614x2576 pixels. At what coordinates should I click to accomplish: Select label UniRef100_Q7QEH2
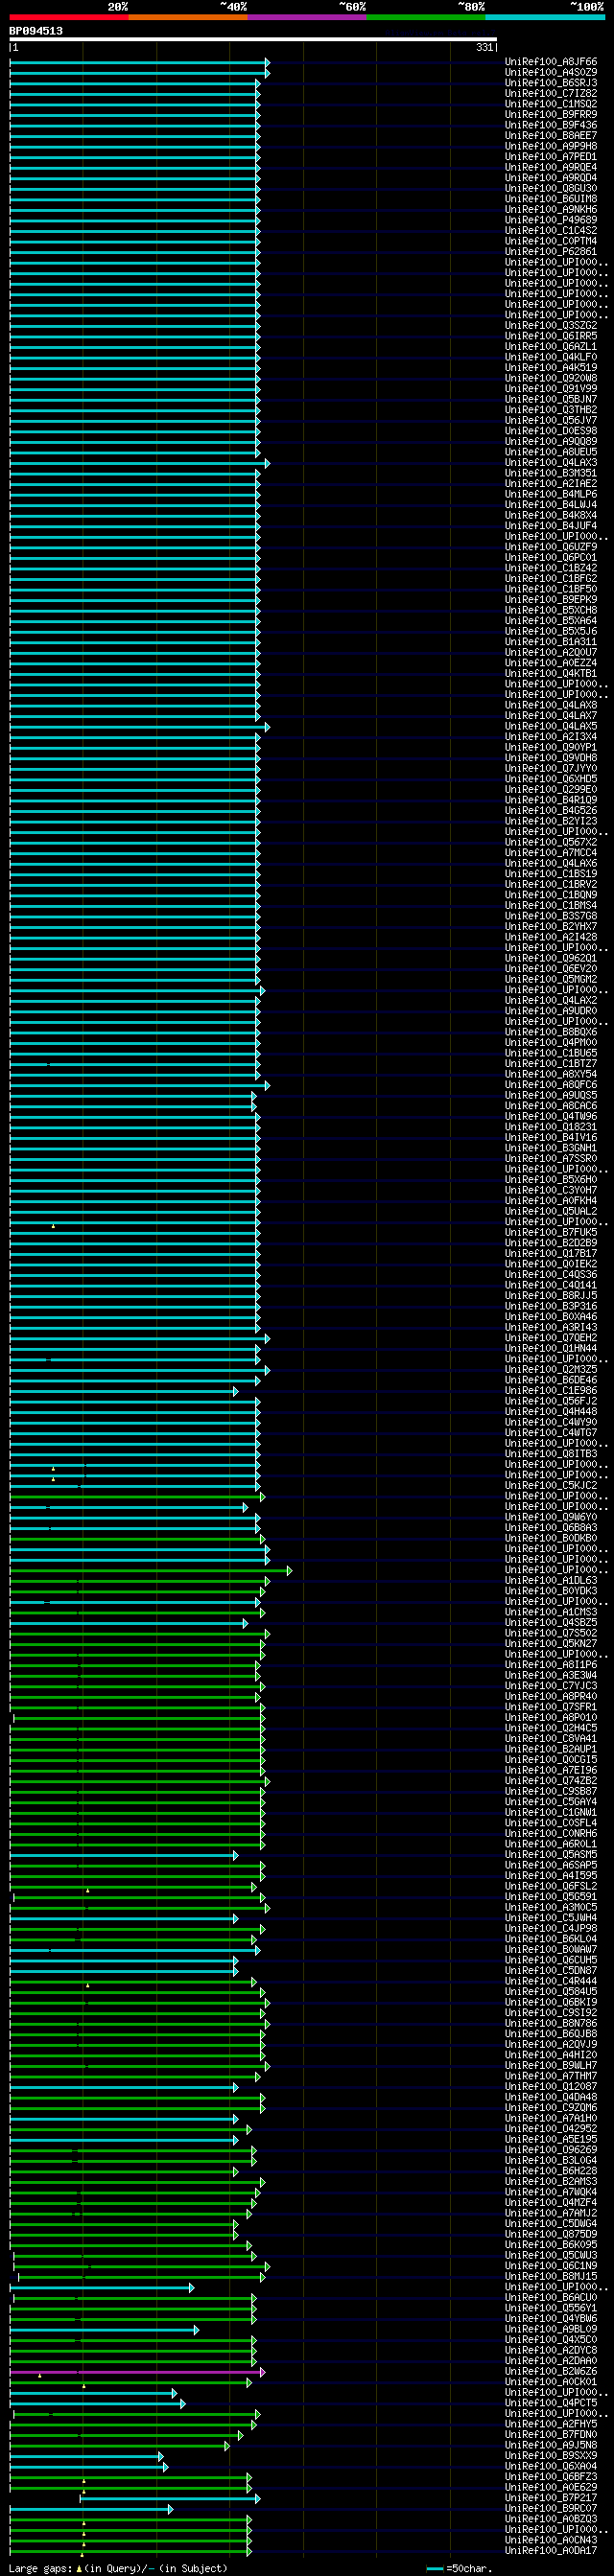[x=551, y=1338]
